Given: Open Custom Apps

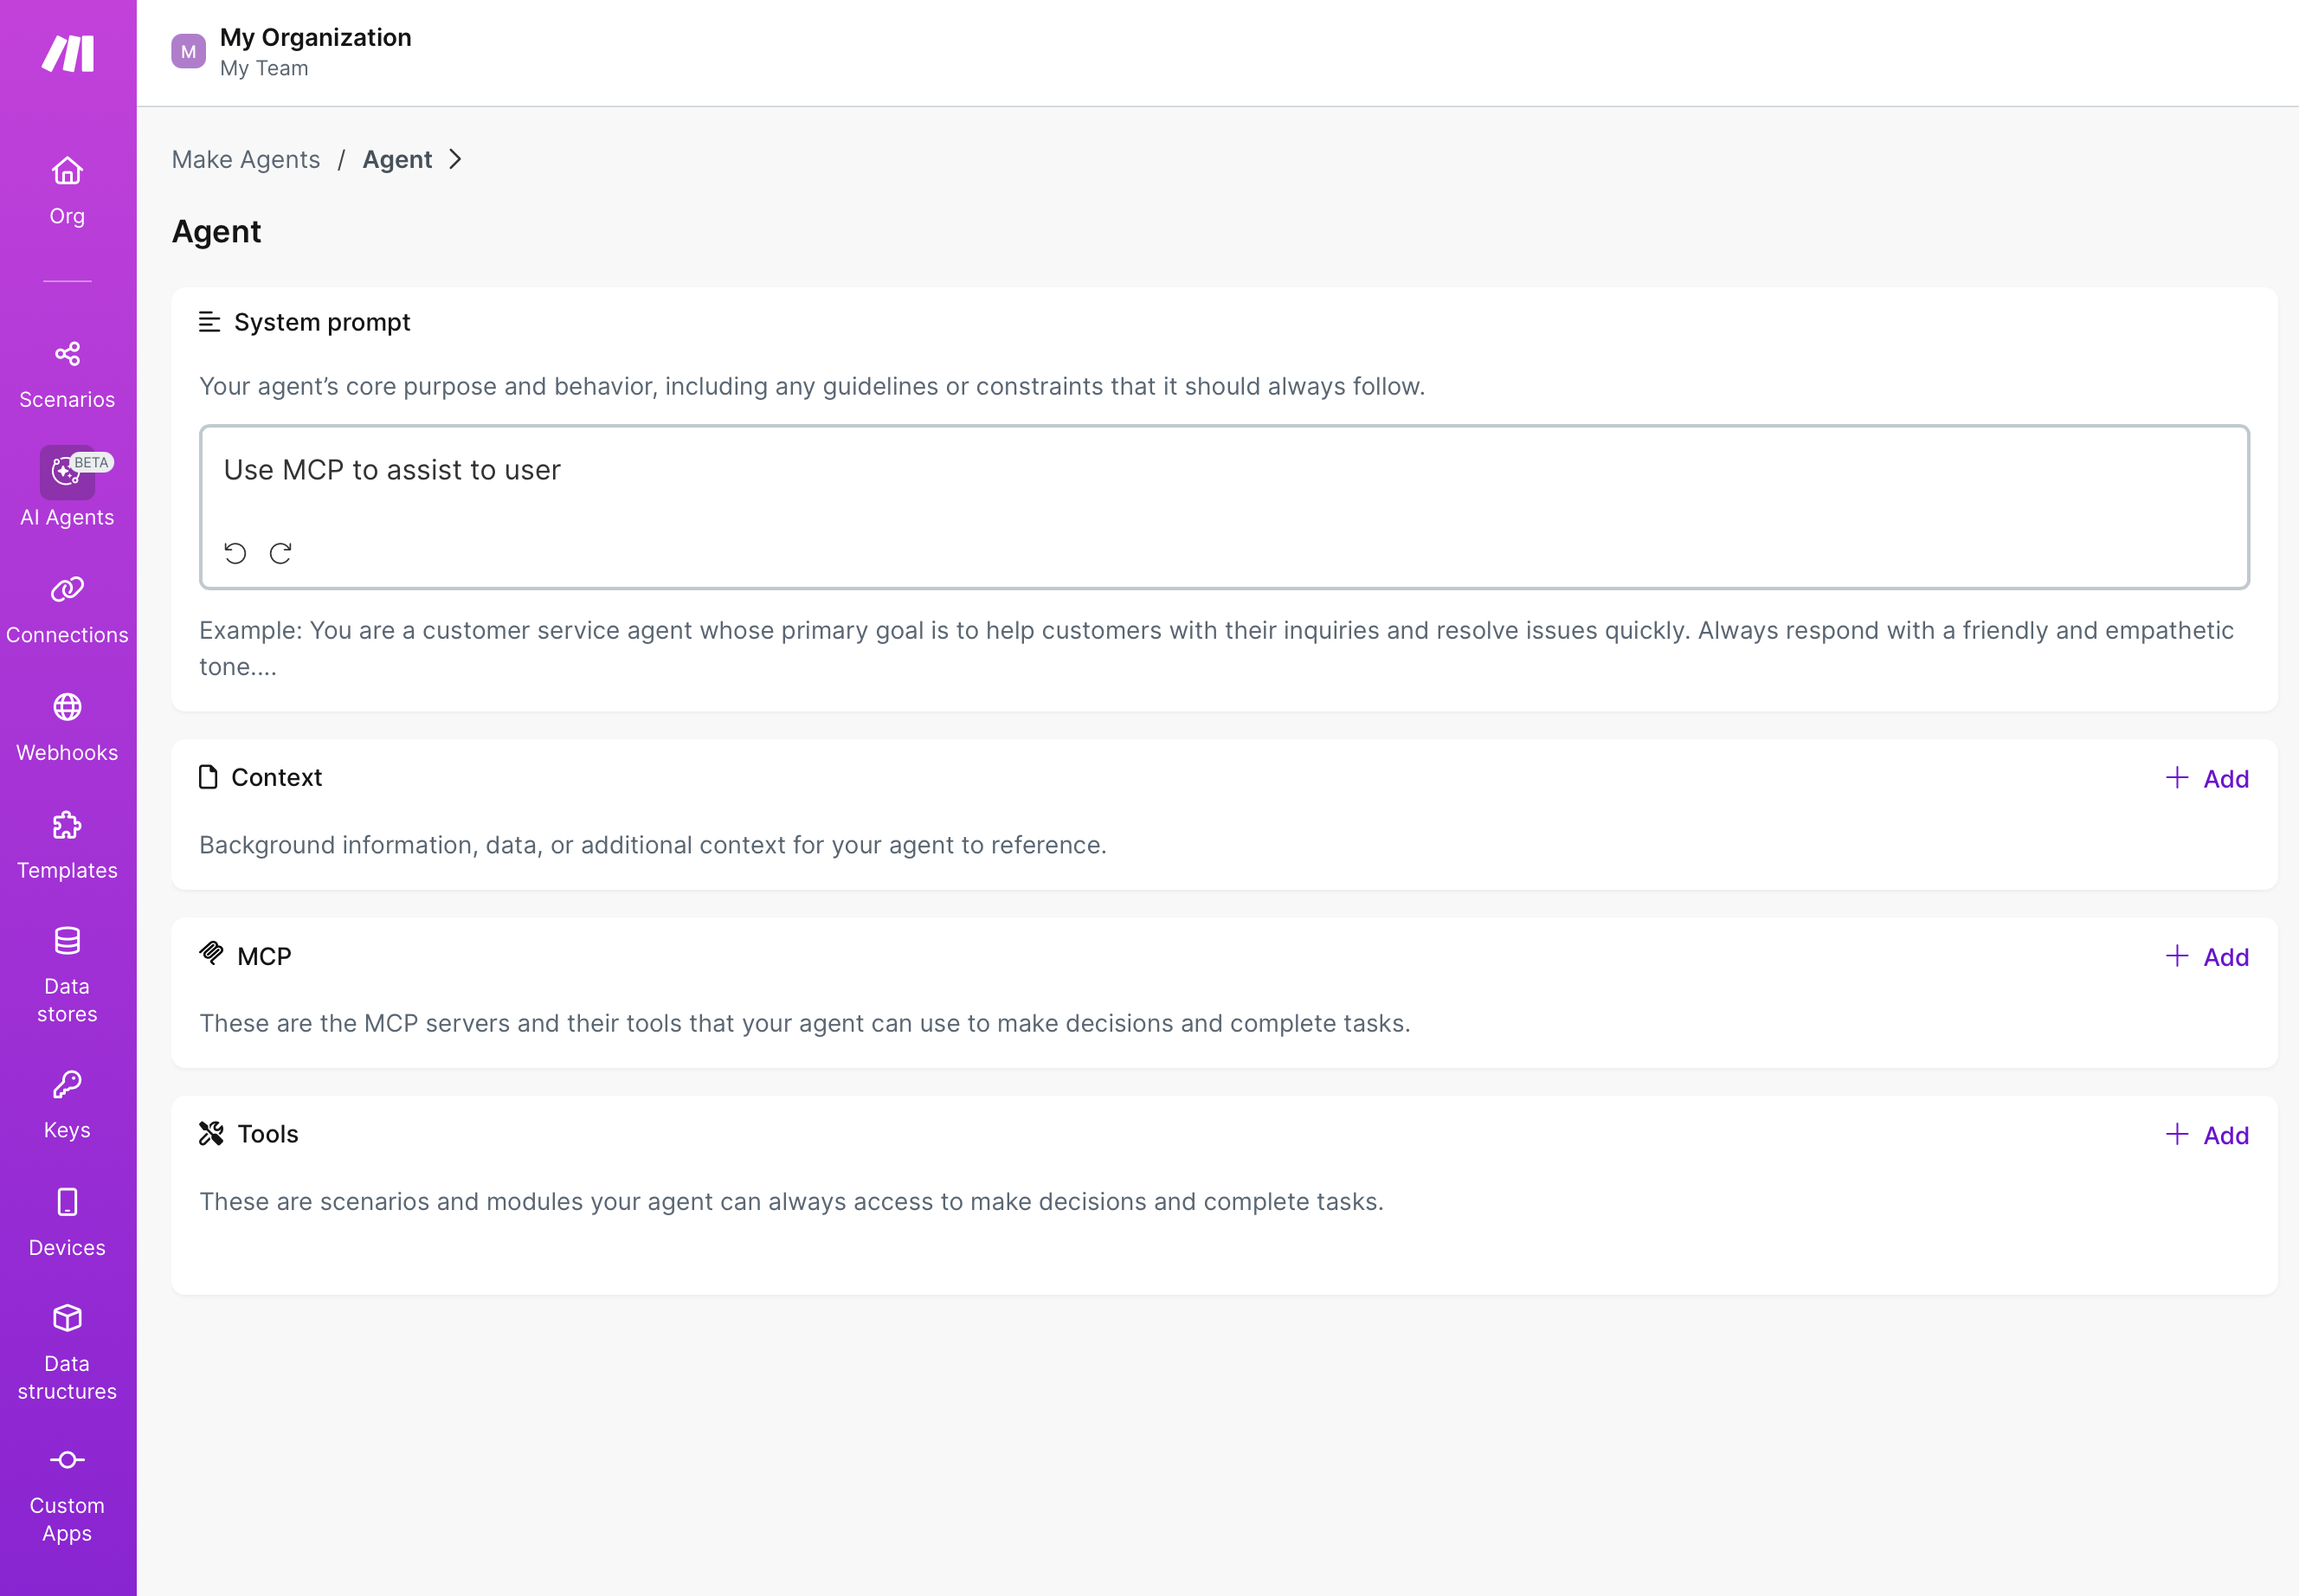Looking at the screenshot, I should point(66,1490).
